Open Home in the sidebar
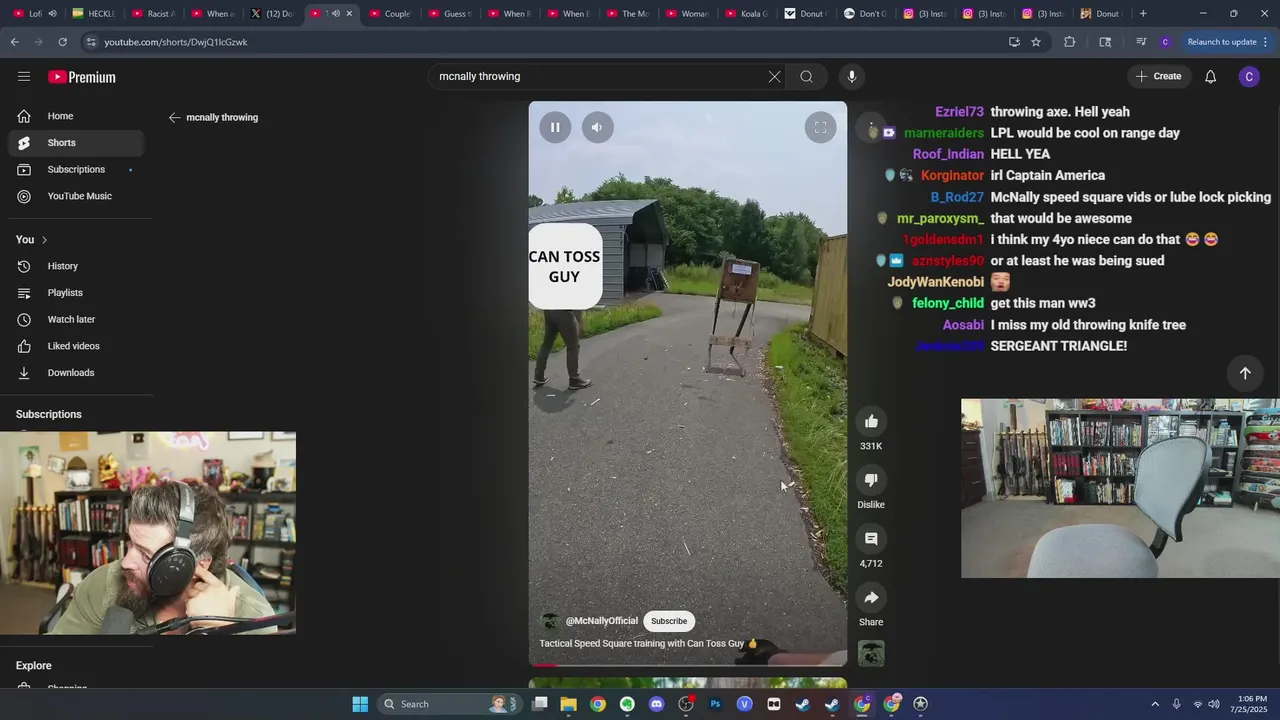 click(76, 116)
